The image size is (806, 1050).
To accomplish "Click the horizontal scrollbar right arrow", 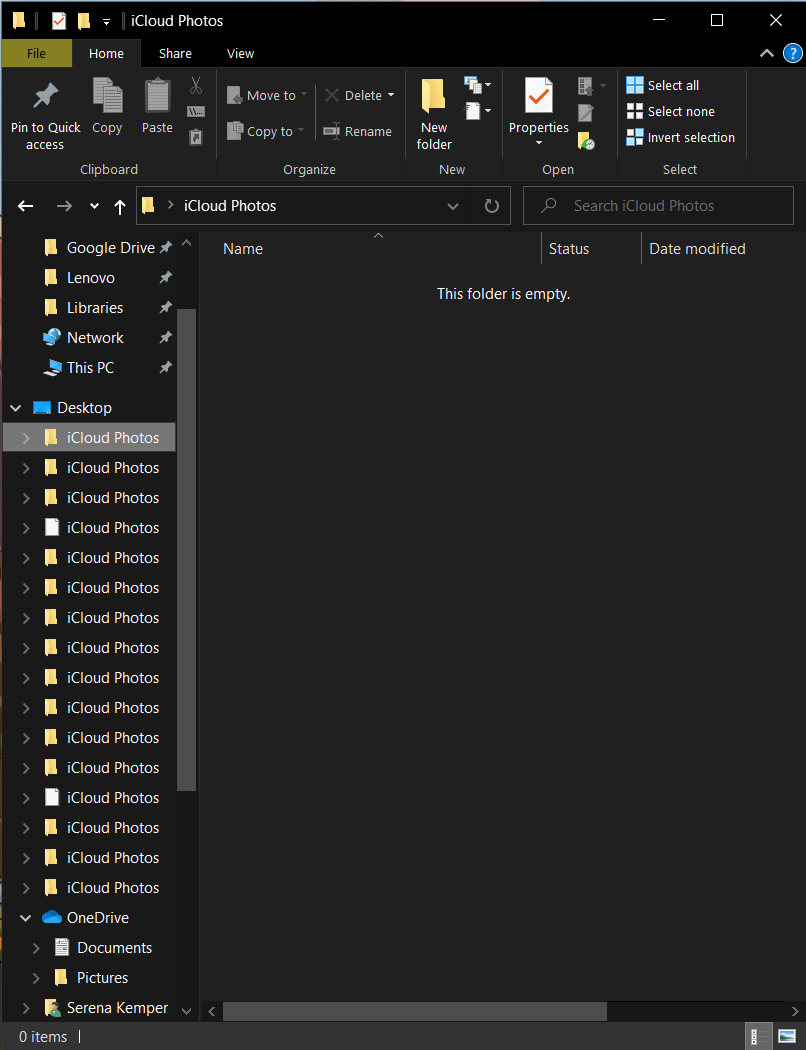I will coord(795,1011).
